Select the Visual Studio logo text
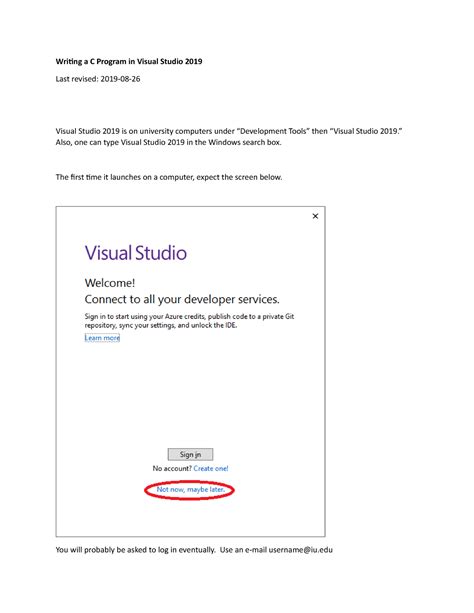474x613 pixels. coord(136,253)
